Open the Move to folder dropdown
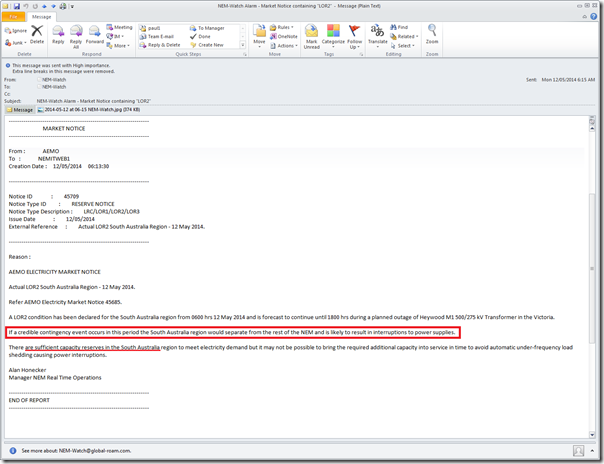This screenshot has height=464, width=604. [259, 37]
